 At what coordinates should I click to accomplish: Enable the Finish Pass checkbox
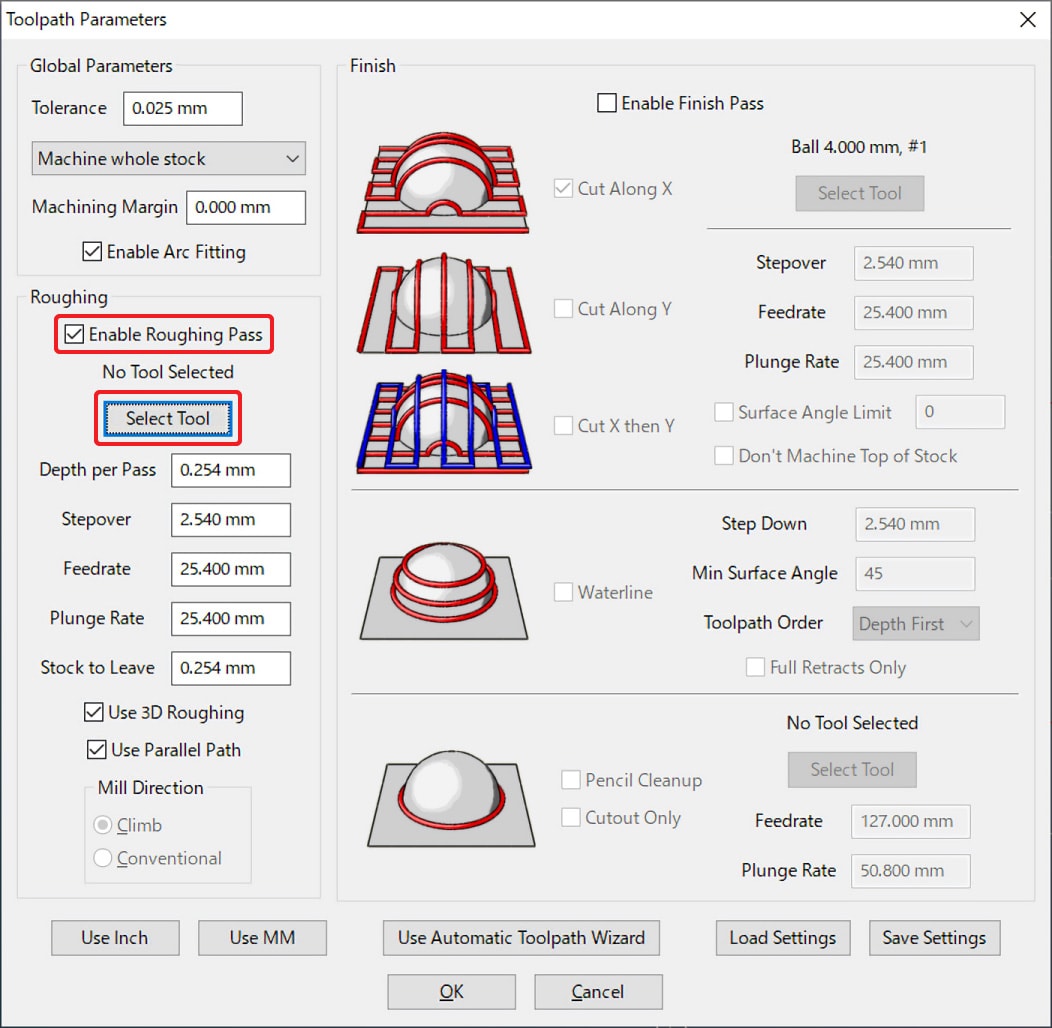(x=607, y=103)
